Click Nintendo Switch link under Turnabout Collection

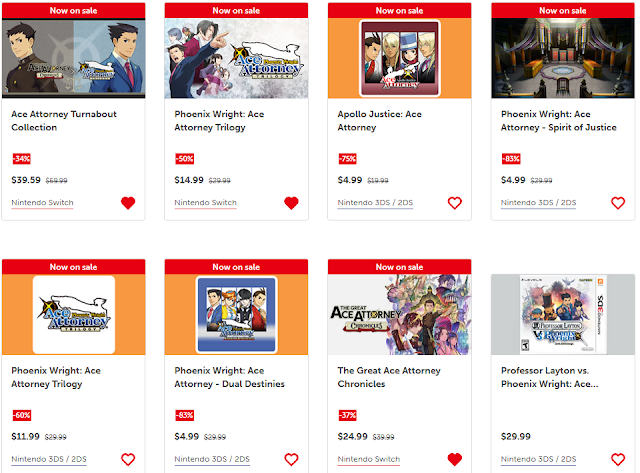(x=42, y=203)
